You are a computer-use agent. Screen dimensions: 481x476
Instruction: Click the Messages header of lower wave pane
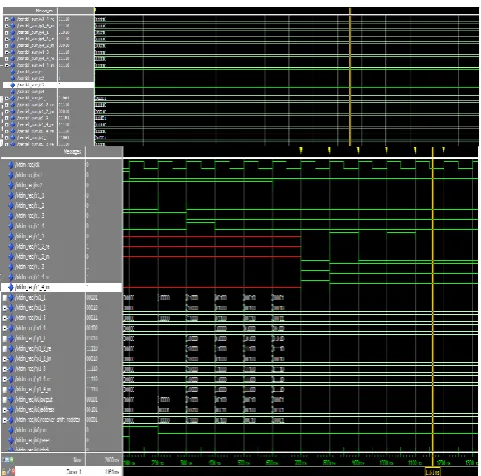coord(72,152)
